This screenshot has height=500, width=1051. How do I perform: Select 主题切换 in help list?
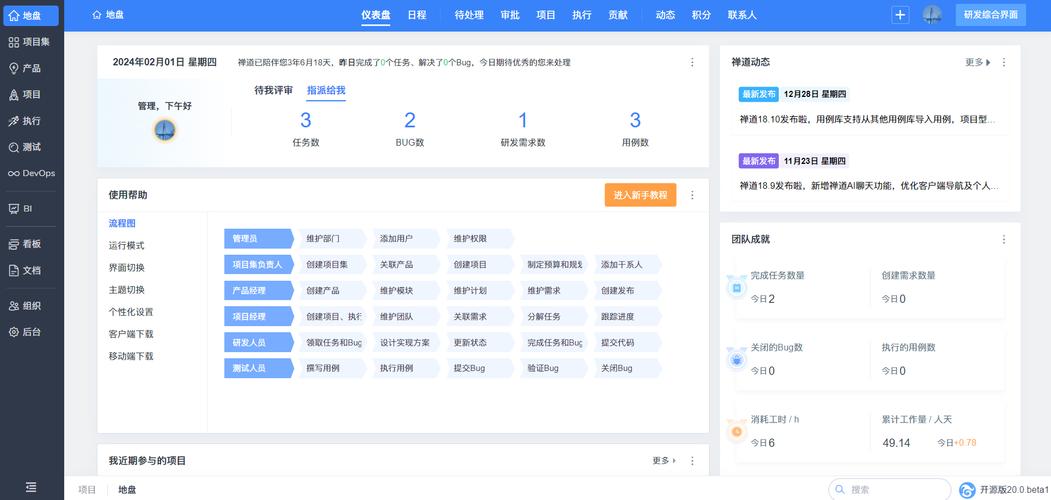point(127,290)
